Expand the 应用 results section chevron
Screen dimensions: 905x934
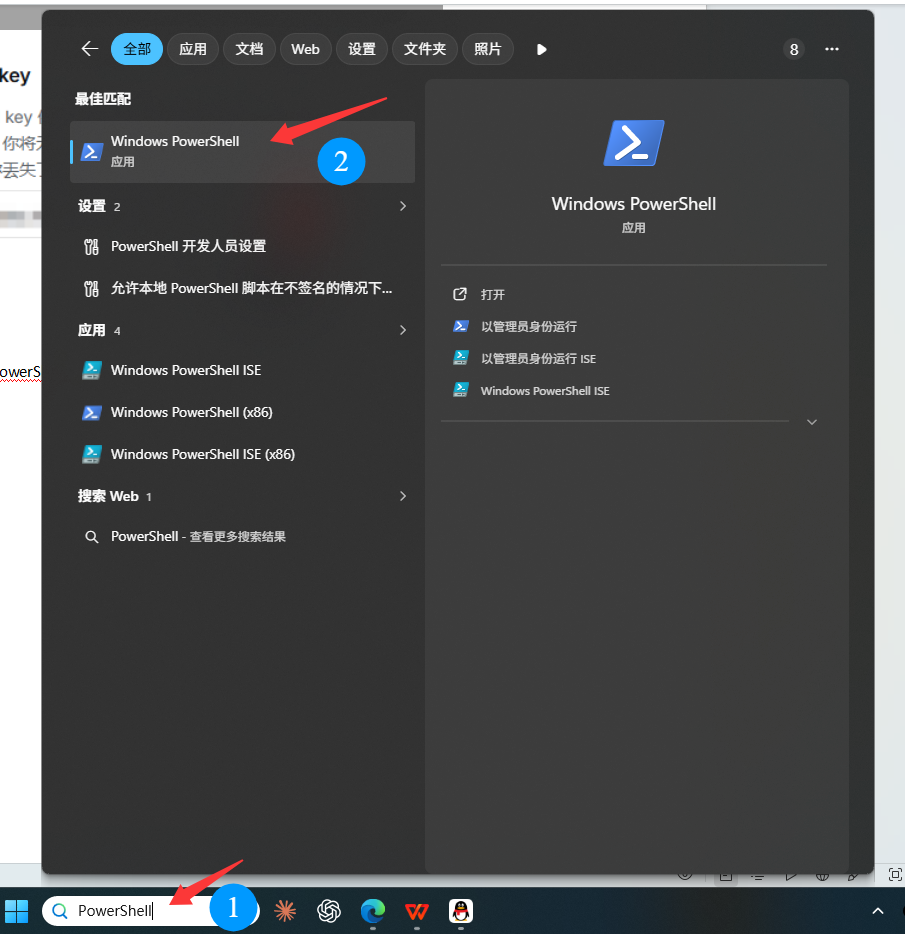pyautogui.click(x=403, y=330)
